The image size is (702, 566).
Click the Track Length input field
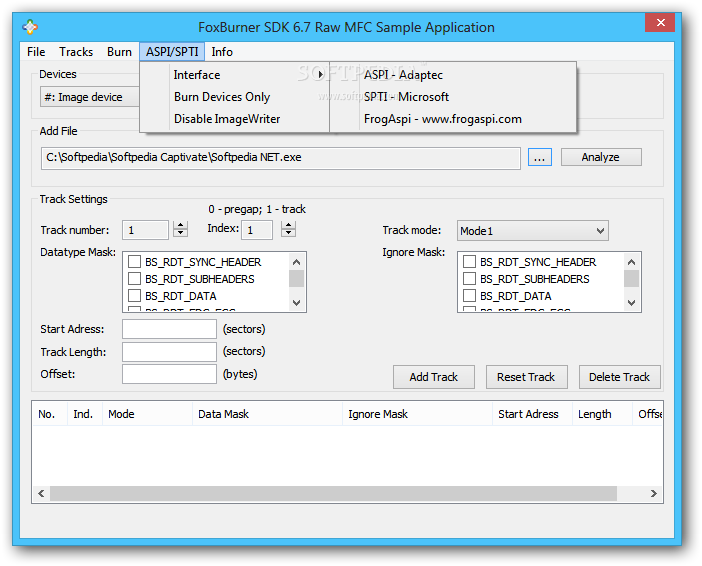pyautogui.click(x=169, y=352)
